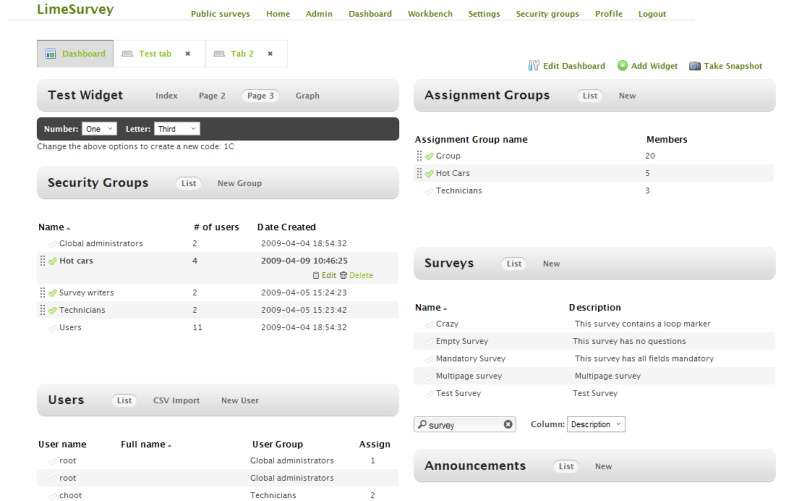800x501 pixels.
Task: Toggle the green checkmark for Technicians security group
Action: click(x=53, y=310)
